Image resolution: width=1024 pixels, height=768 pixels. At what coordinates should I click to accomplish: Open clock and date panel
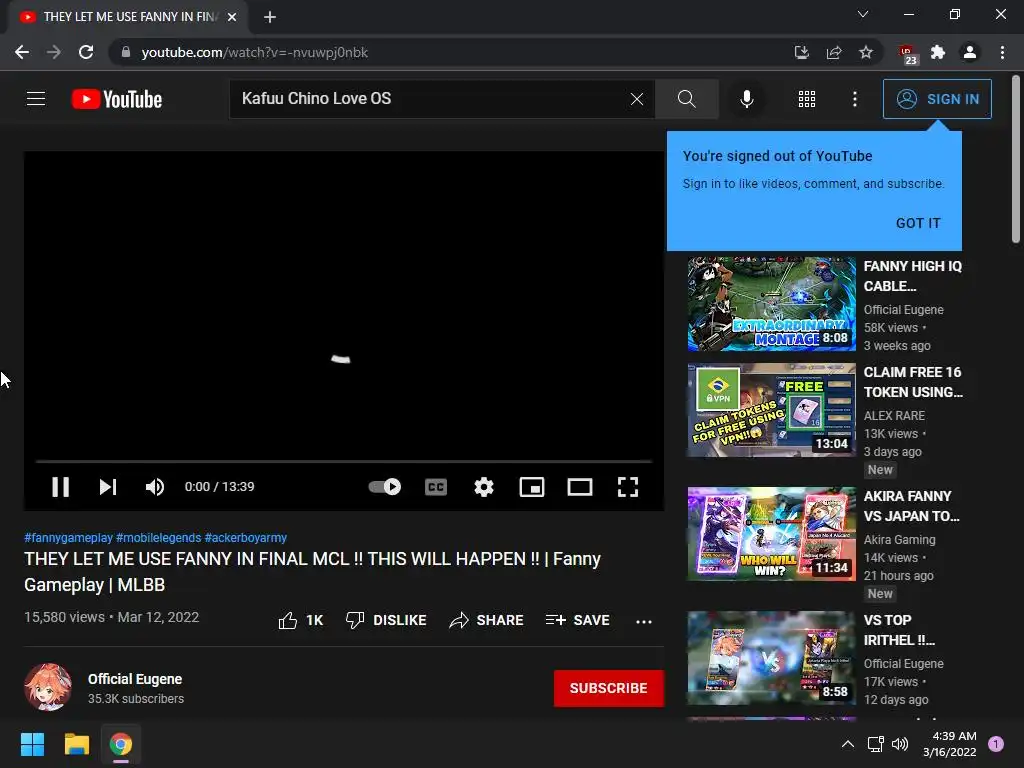click(950, 744)
